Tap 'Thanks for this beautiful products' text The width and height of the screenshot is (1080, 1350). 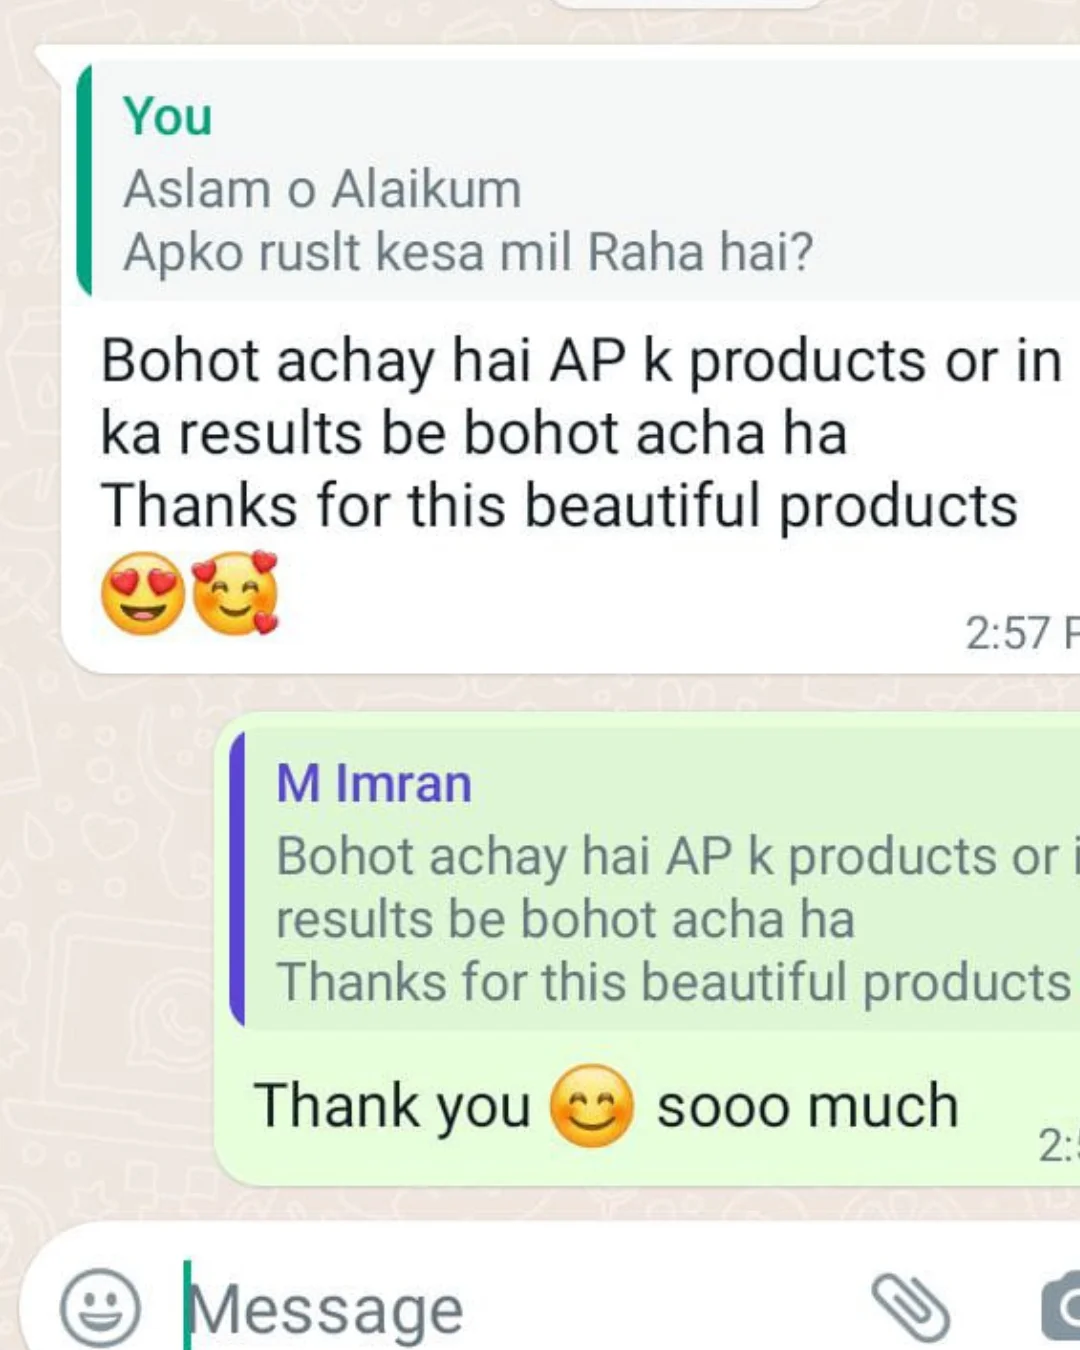click(559, 505)
